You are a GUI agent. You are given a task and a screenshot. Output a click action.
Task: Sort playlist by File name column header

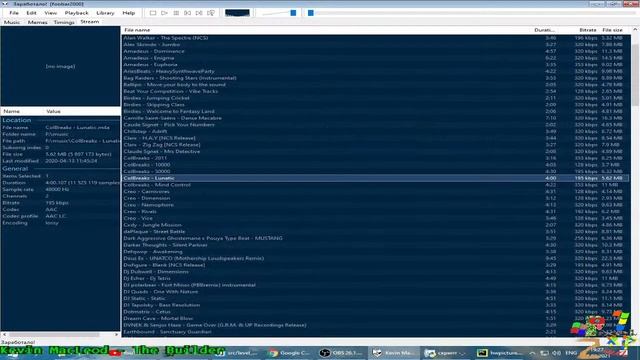[137, 30]
